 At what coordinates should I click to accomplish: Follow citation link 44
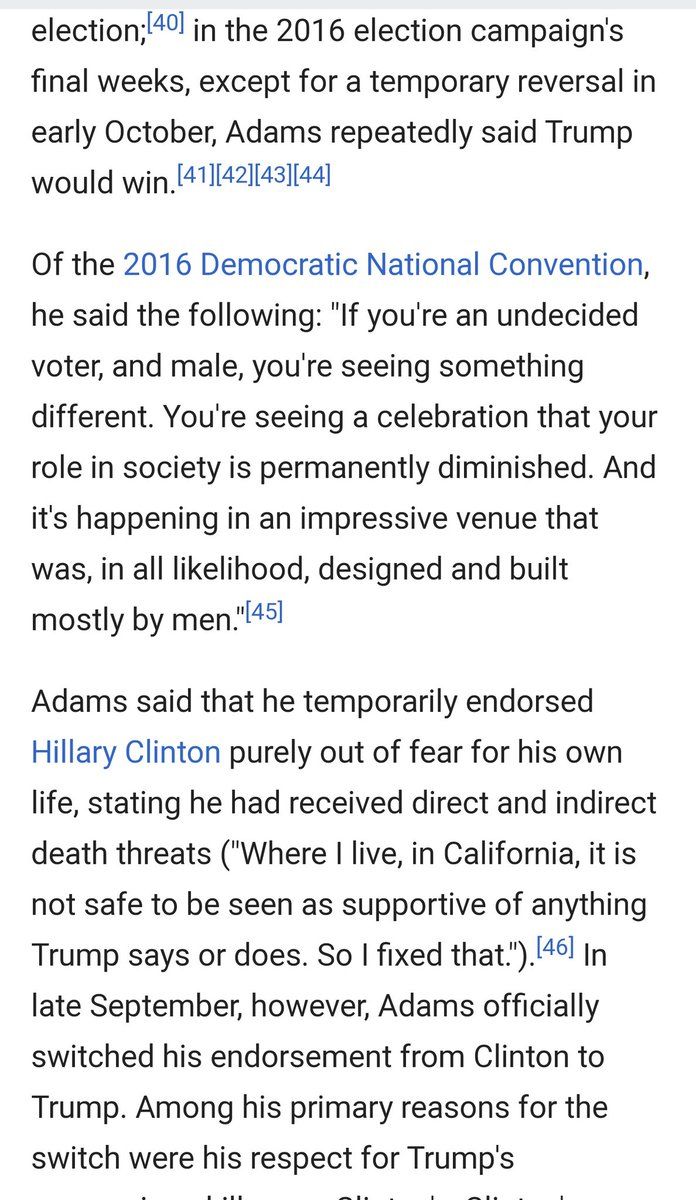pyautogui.click(x=311, y=176)
